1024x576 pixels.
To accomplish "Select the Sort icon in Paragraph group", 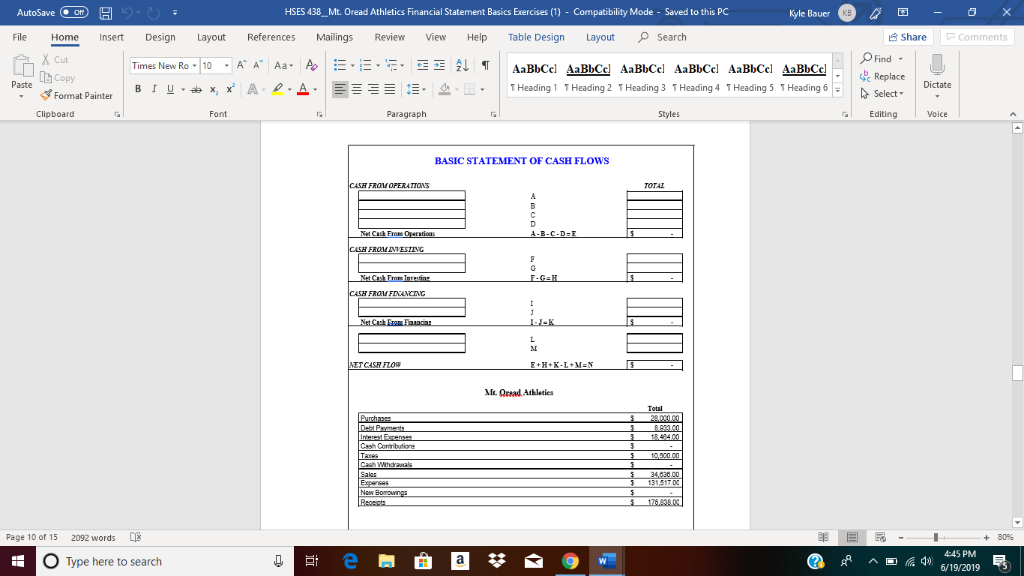I will [x=461, y=65].
